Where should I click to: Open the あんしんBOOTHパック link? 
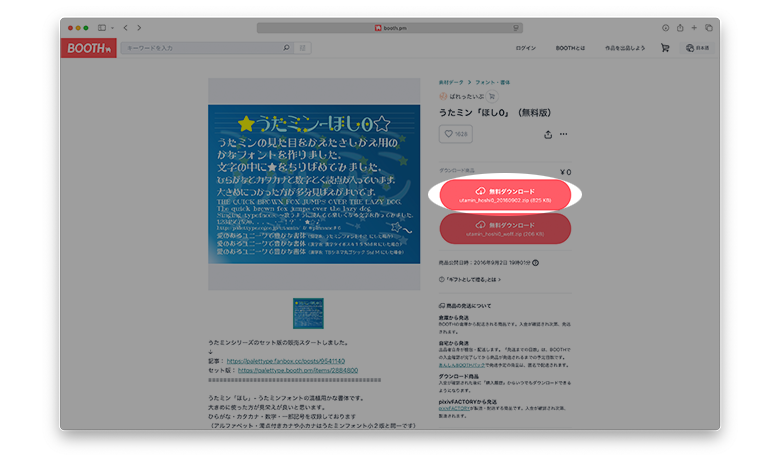(462, 365)
